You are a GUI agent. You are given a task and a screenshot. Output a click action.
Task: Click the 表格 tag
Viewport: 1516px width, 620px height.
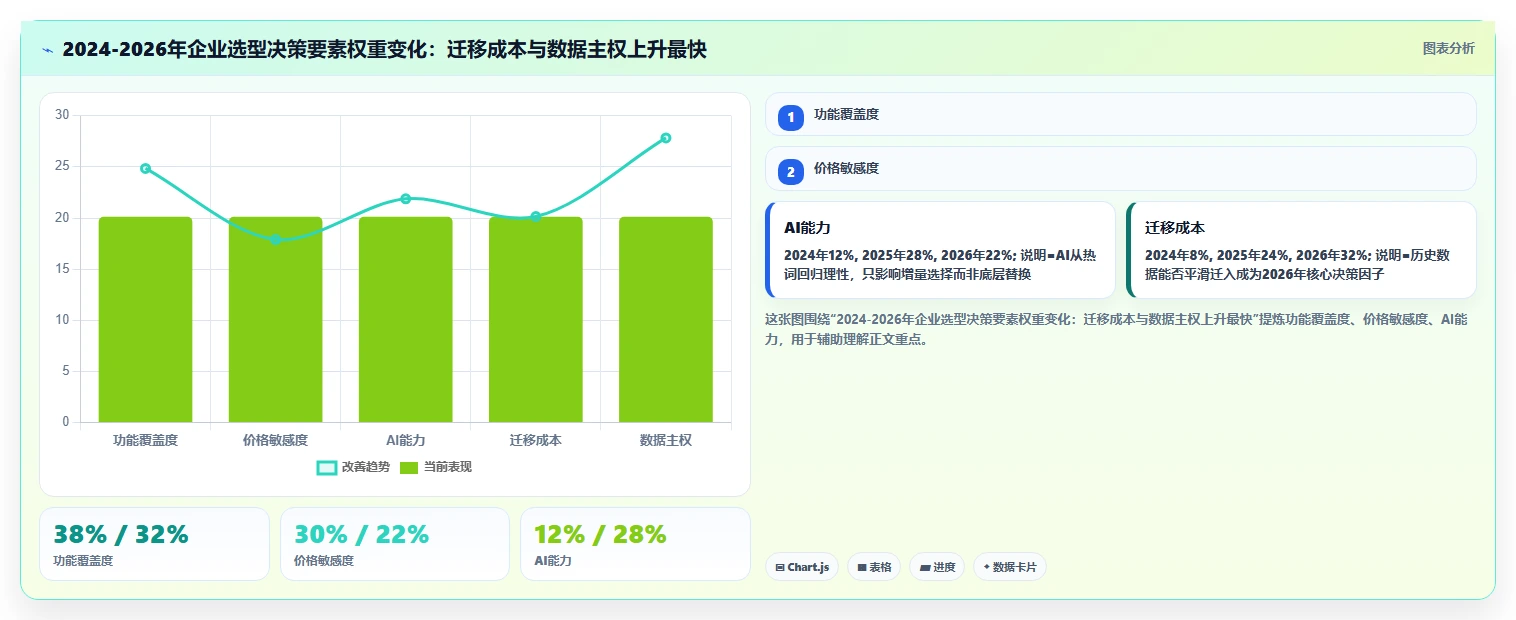(x=874, y=567)
